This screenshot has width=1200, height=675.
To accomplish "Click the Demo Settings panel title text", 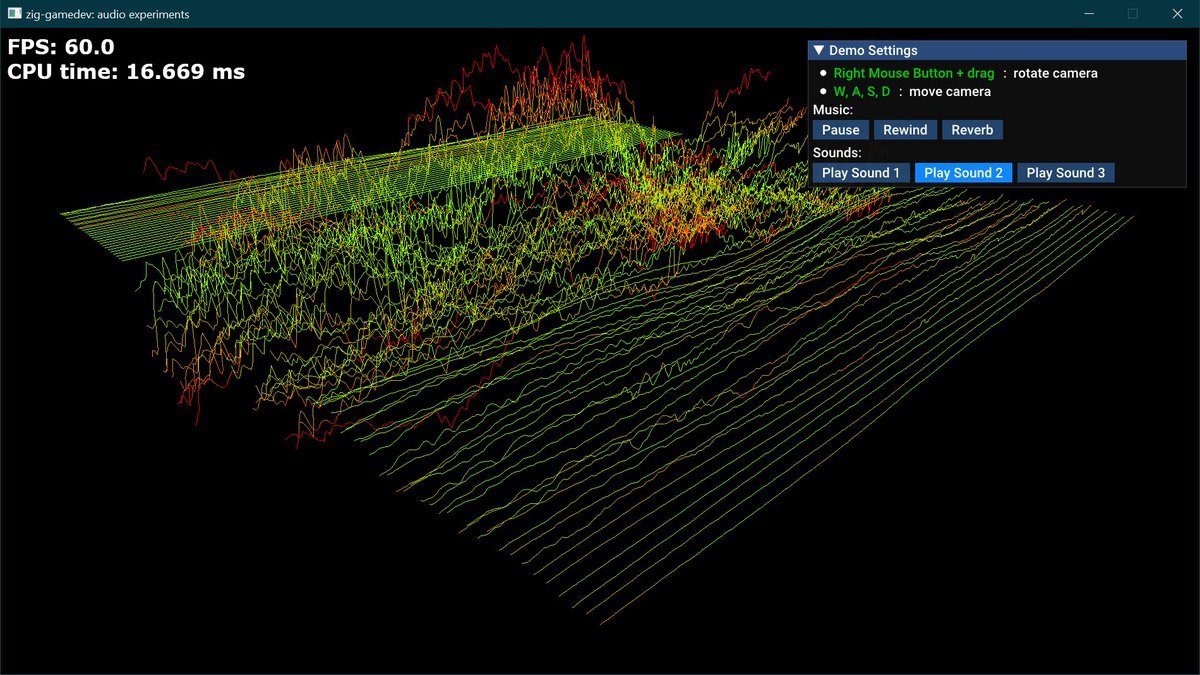I will pyautogui.click(x=872, y=51).
